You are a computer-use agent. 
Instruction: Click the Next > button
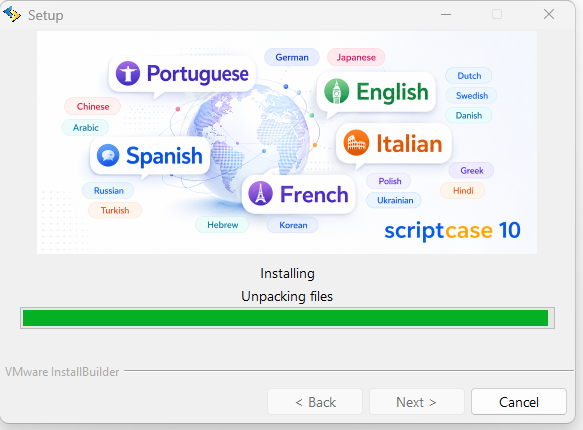pos(416,402)
